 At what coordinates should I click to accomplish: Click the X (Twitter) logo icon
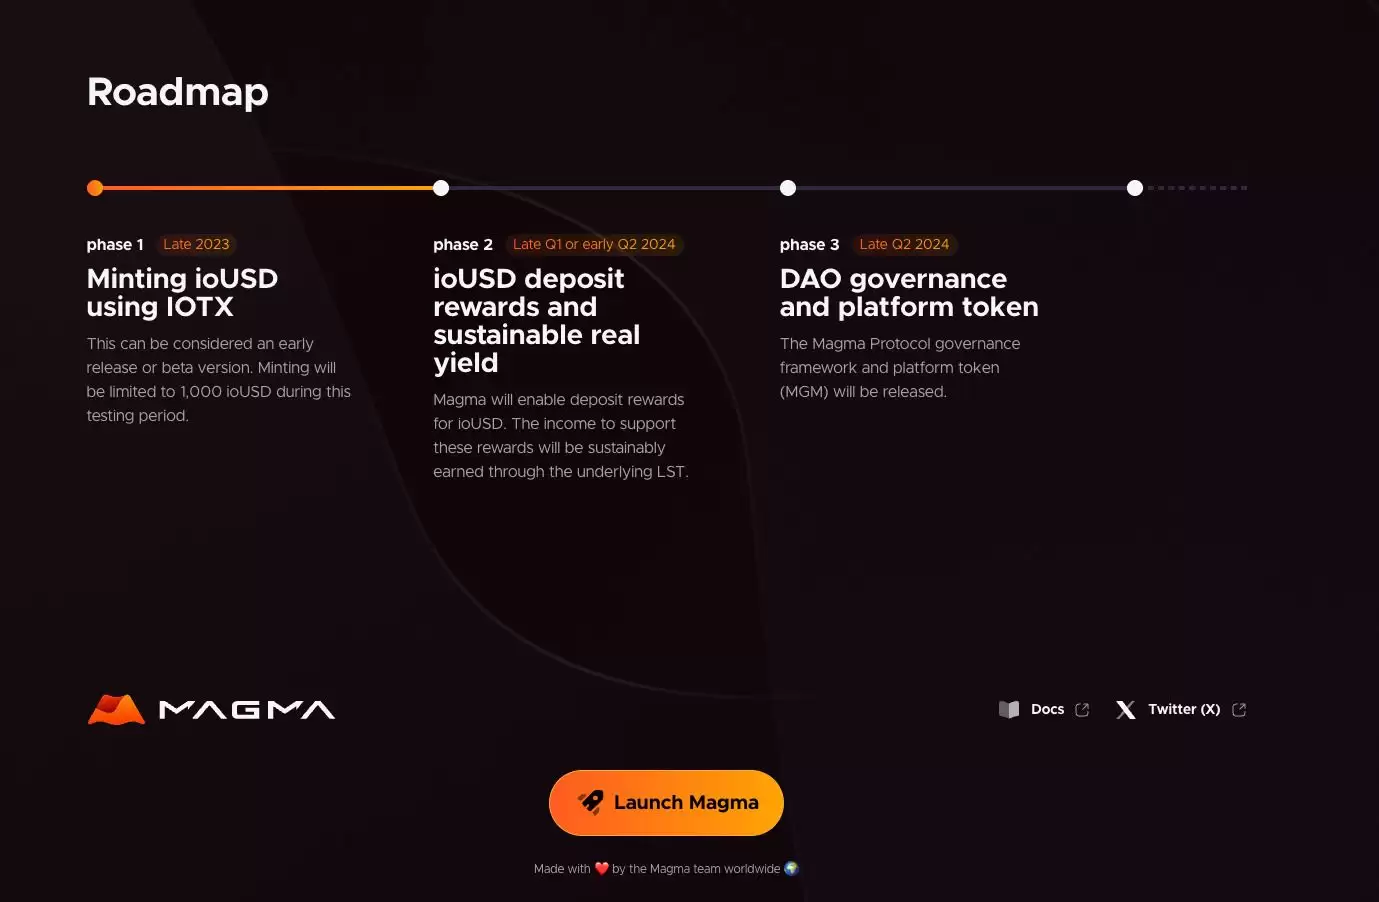[1125, 709]
